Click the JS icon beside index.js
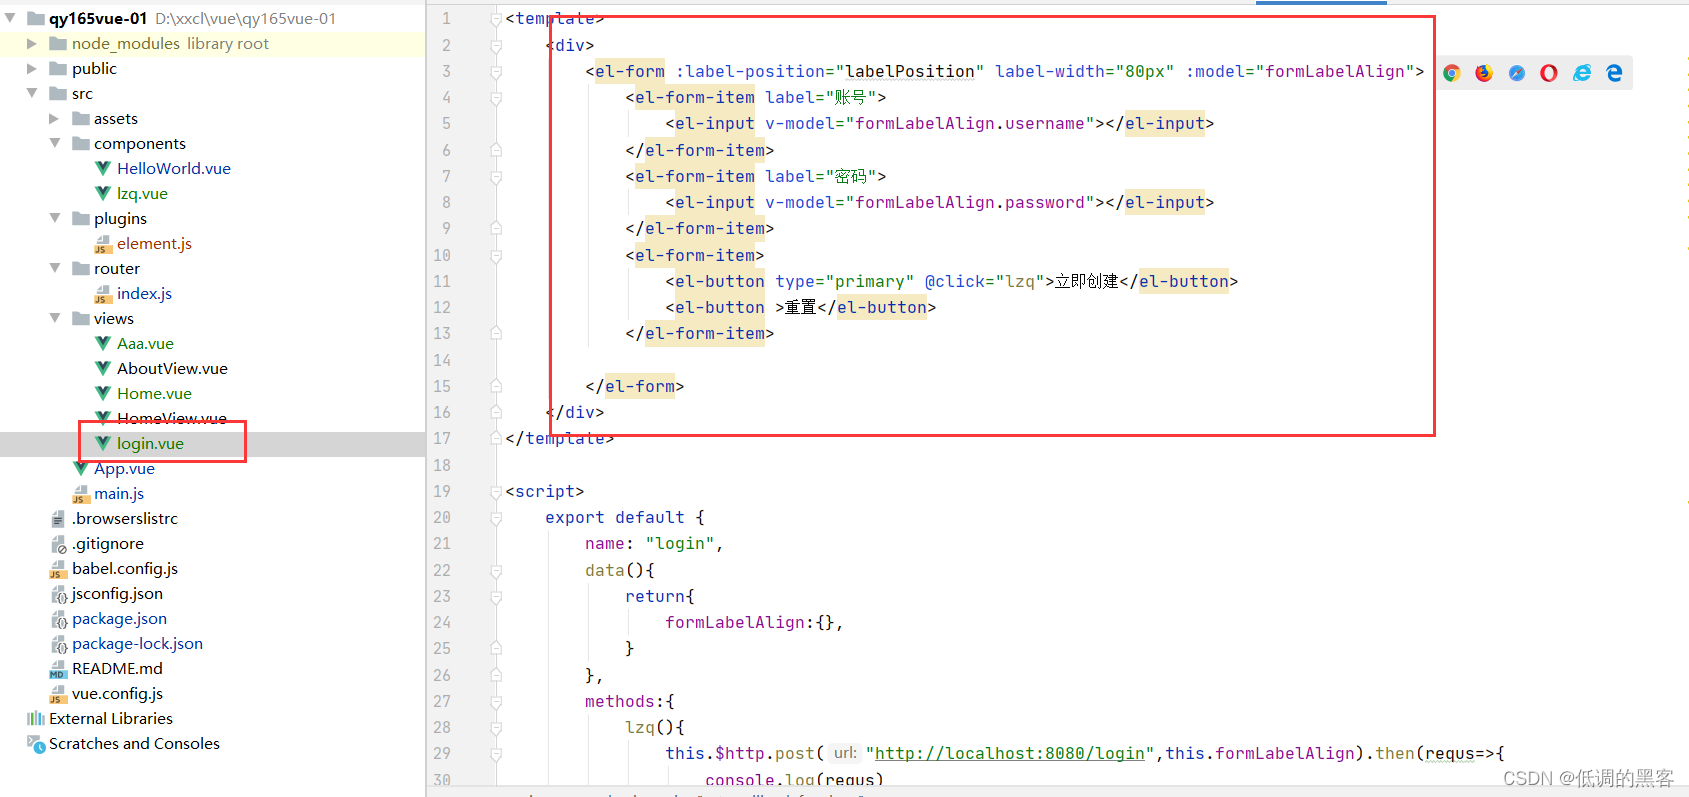The image size is (1689, 797). (103, 294)
